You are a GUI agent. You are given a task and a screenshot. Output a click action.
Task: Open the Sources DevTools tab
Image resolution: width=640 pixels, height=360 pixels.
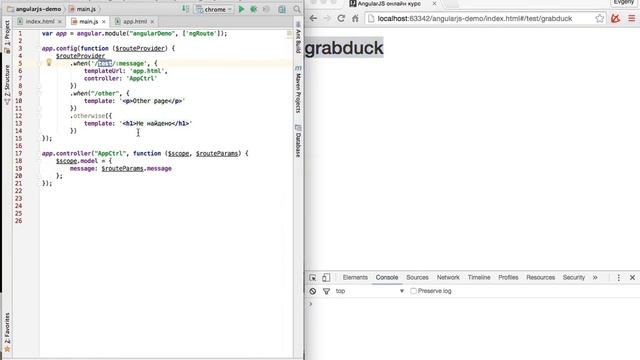417,278
